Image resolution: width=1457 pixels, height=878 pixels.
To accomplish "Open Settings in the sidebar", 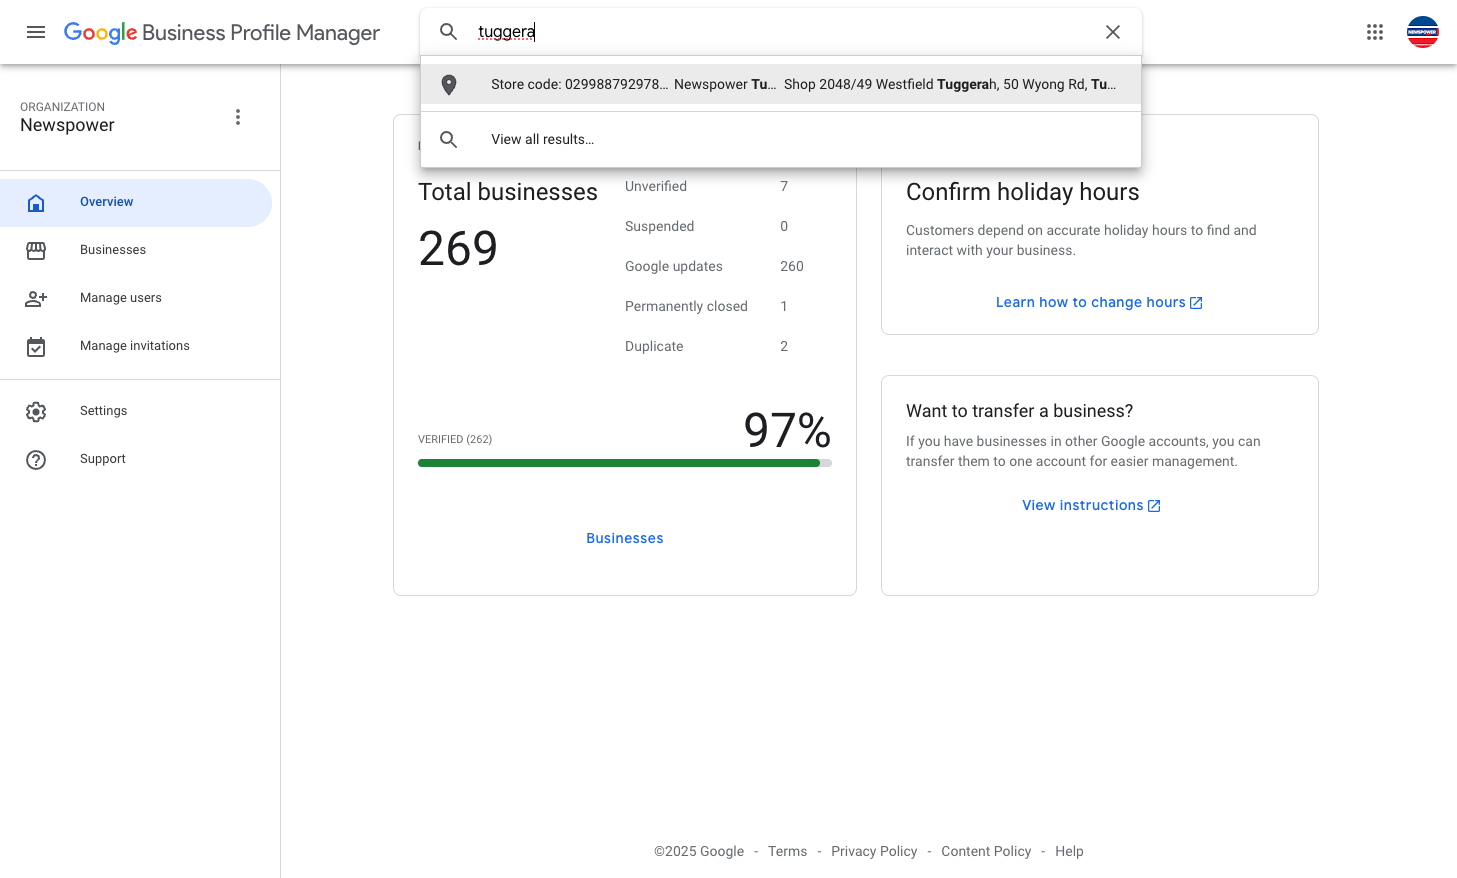I will [x=136, y=411].
